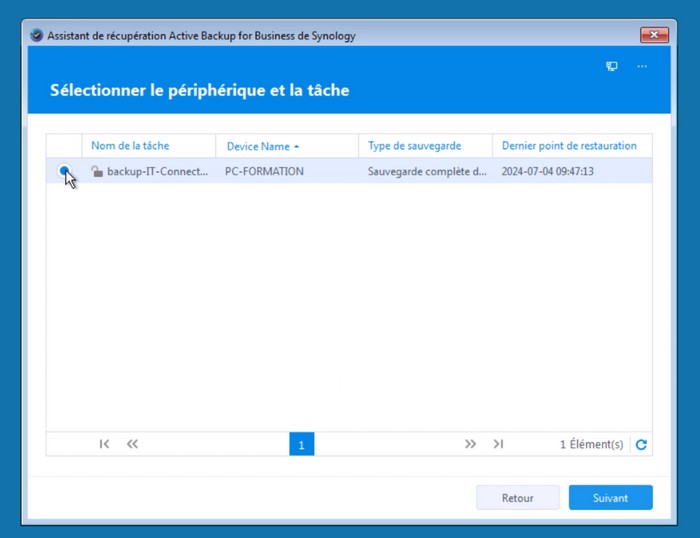The image size is (700, 538).
Task: Go to the previous page
Action: coord(132,444)
